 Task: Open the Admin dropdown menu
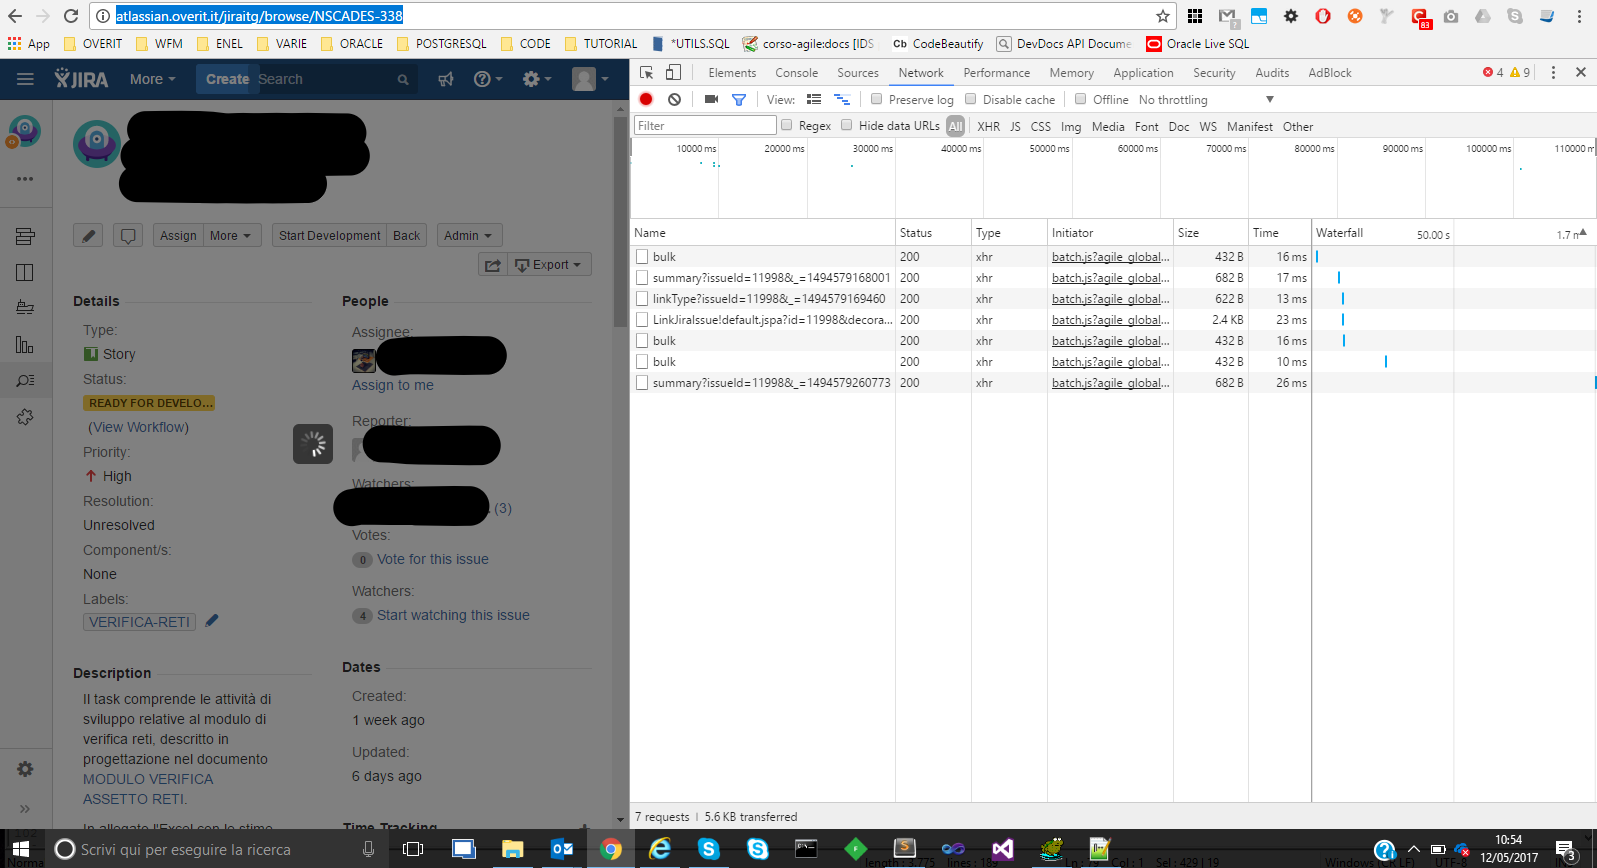coord(469,236)
